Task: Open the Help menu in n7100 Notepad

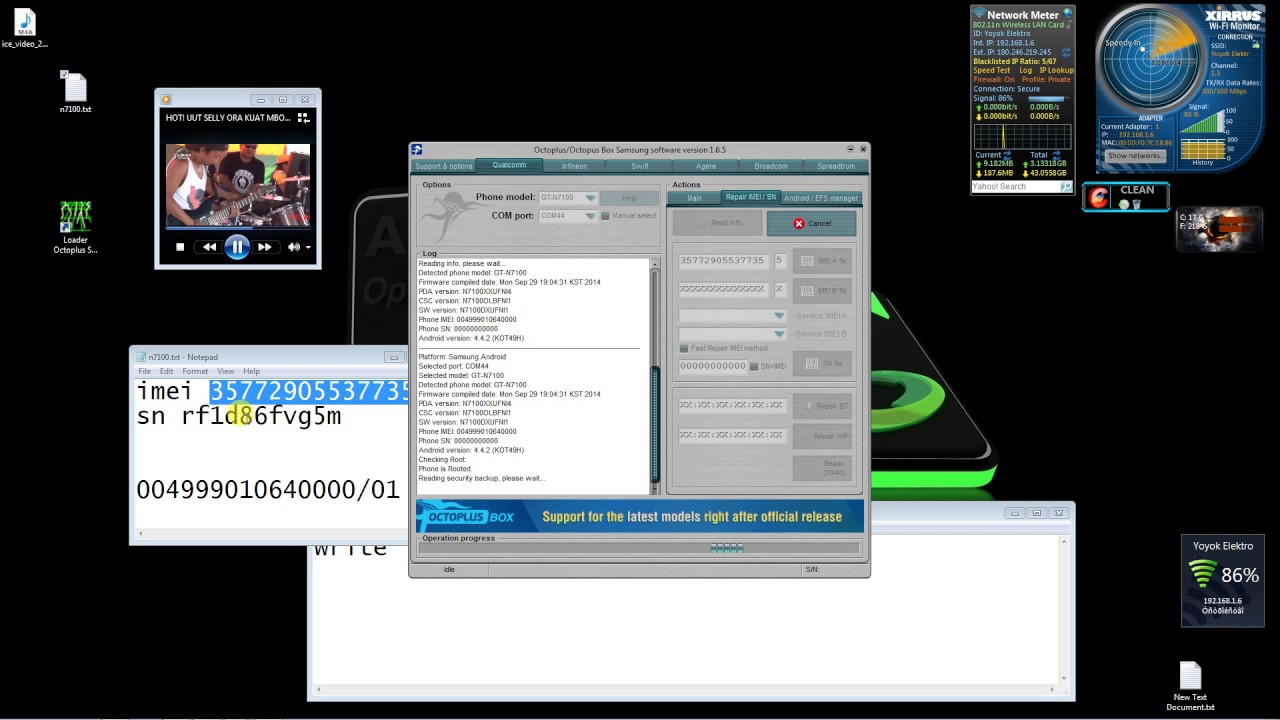Action: pos(251,371)
